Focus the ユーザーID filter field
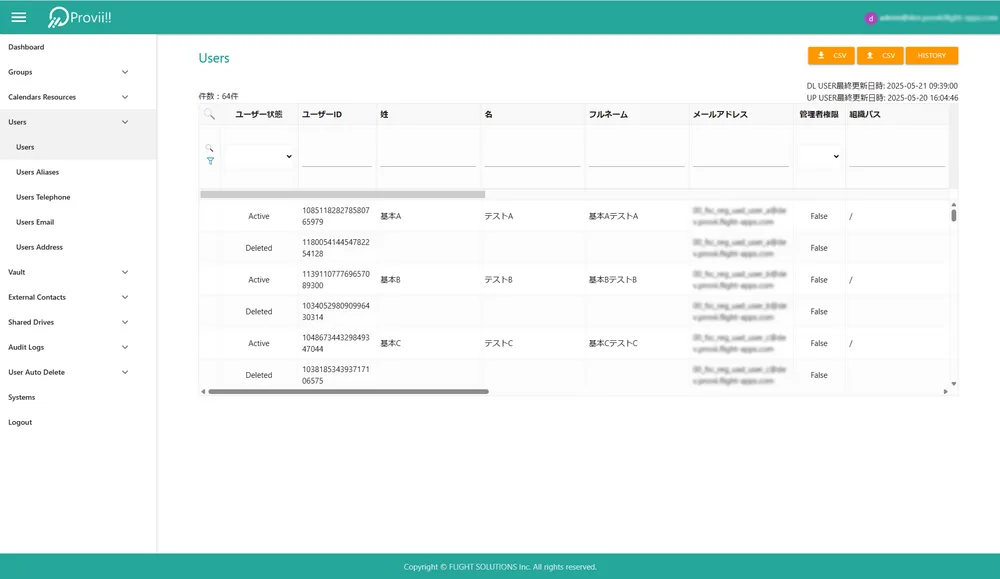Viewport: 1000px width, 579px height. pyautogui.click(x=337, y=156)
